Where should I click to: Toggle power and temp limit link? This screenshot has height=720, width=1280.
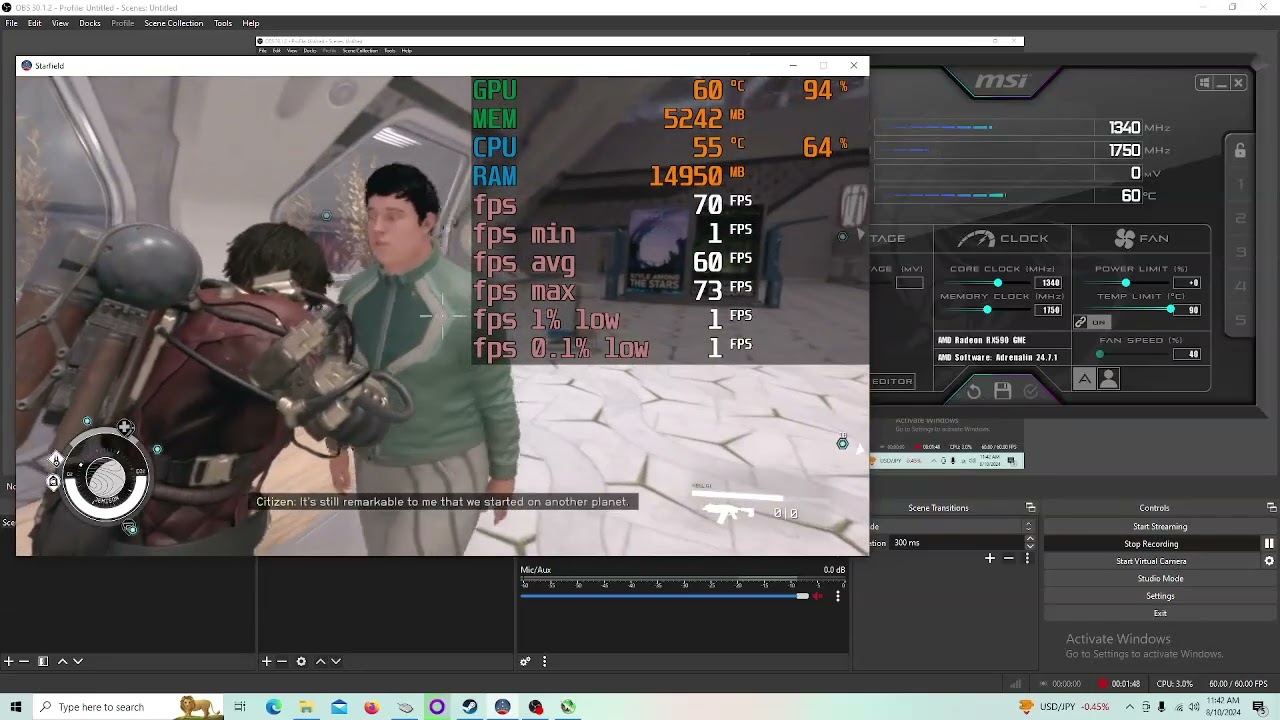(x=1081, y=322)
